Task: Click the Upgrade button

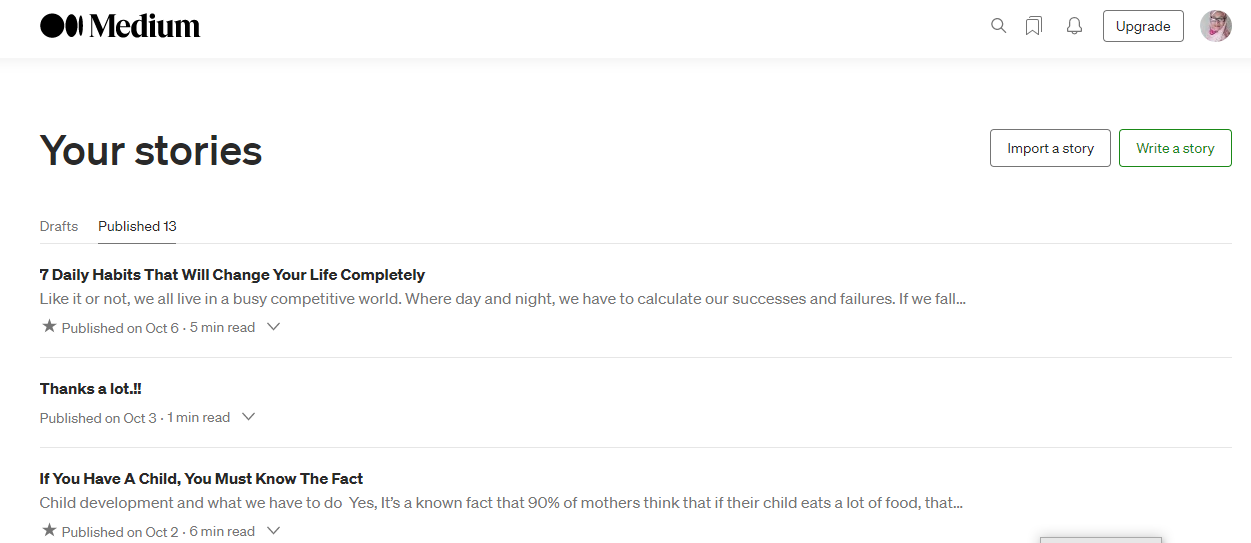Action: [1142, 26]
